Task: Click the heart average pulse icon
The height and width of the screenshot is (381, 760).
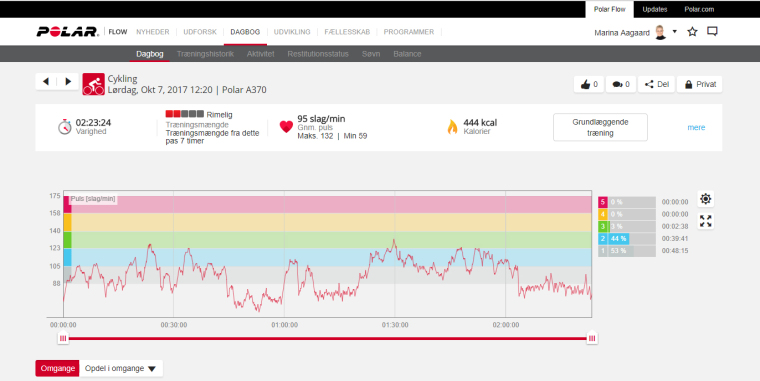Action: coord(286,127)
